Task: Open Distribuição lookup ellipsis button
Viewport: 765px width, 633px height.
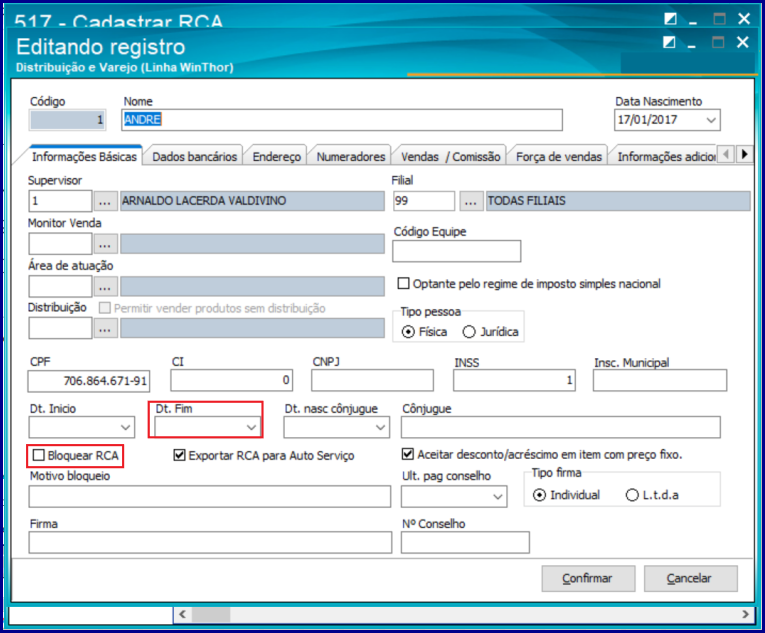Action: pos(105,328)
